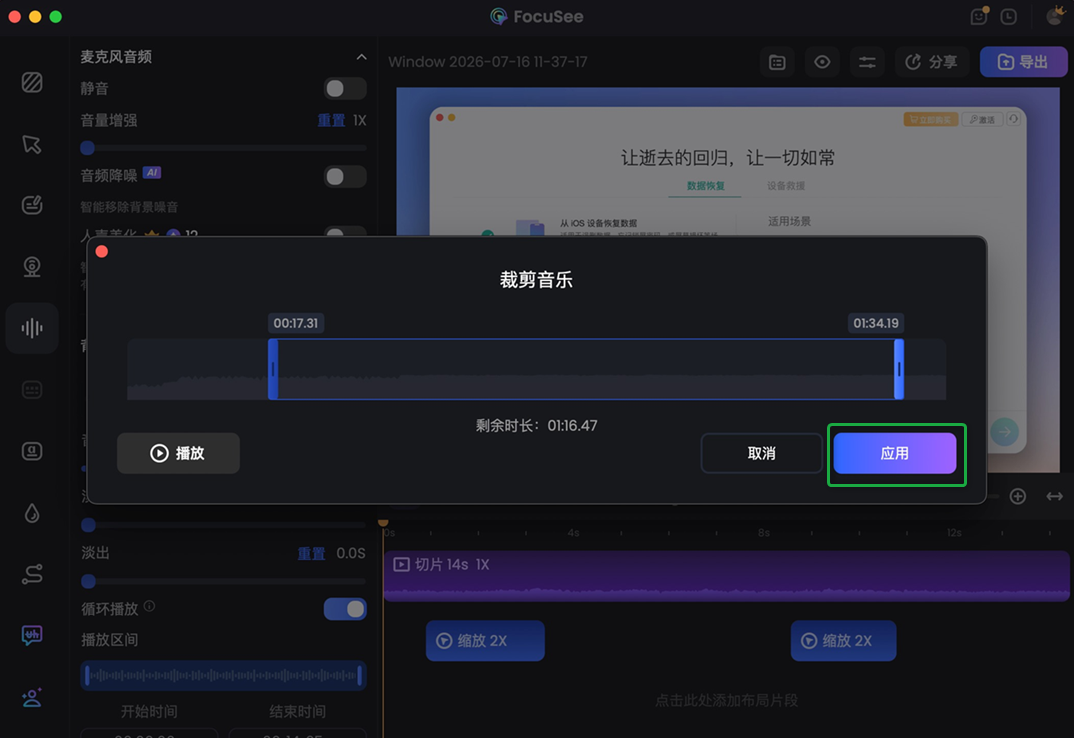Viewport: 1074px width, 738px height.
Task: Toggle the 静音 mute switch
Action: [345, 88]
